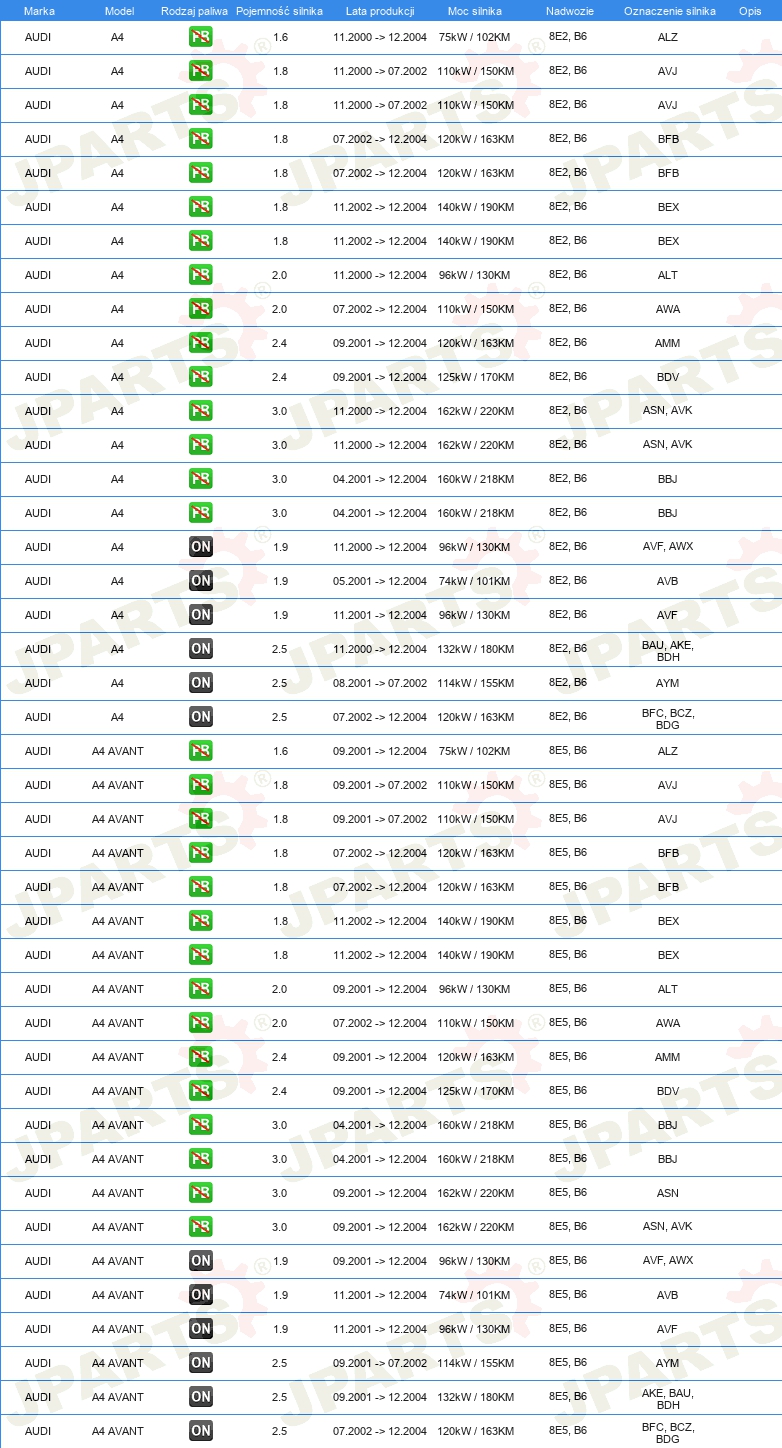Click petrol icon in A4 1.6 ALZ row
This screenshot has height=1448, width=782.
(201, 37)
